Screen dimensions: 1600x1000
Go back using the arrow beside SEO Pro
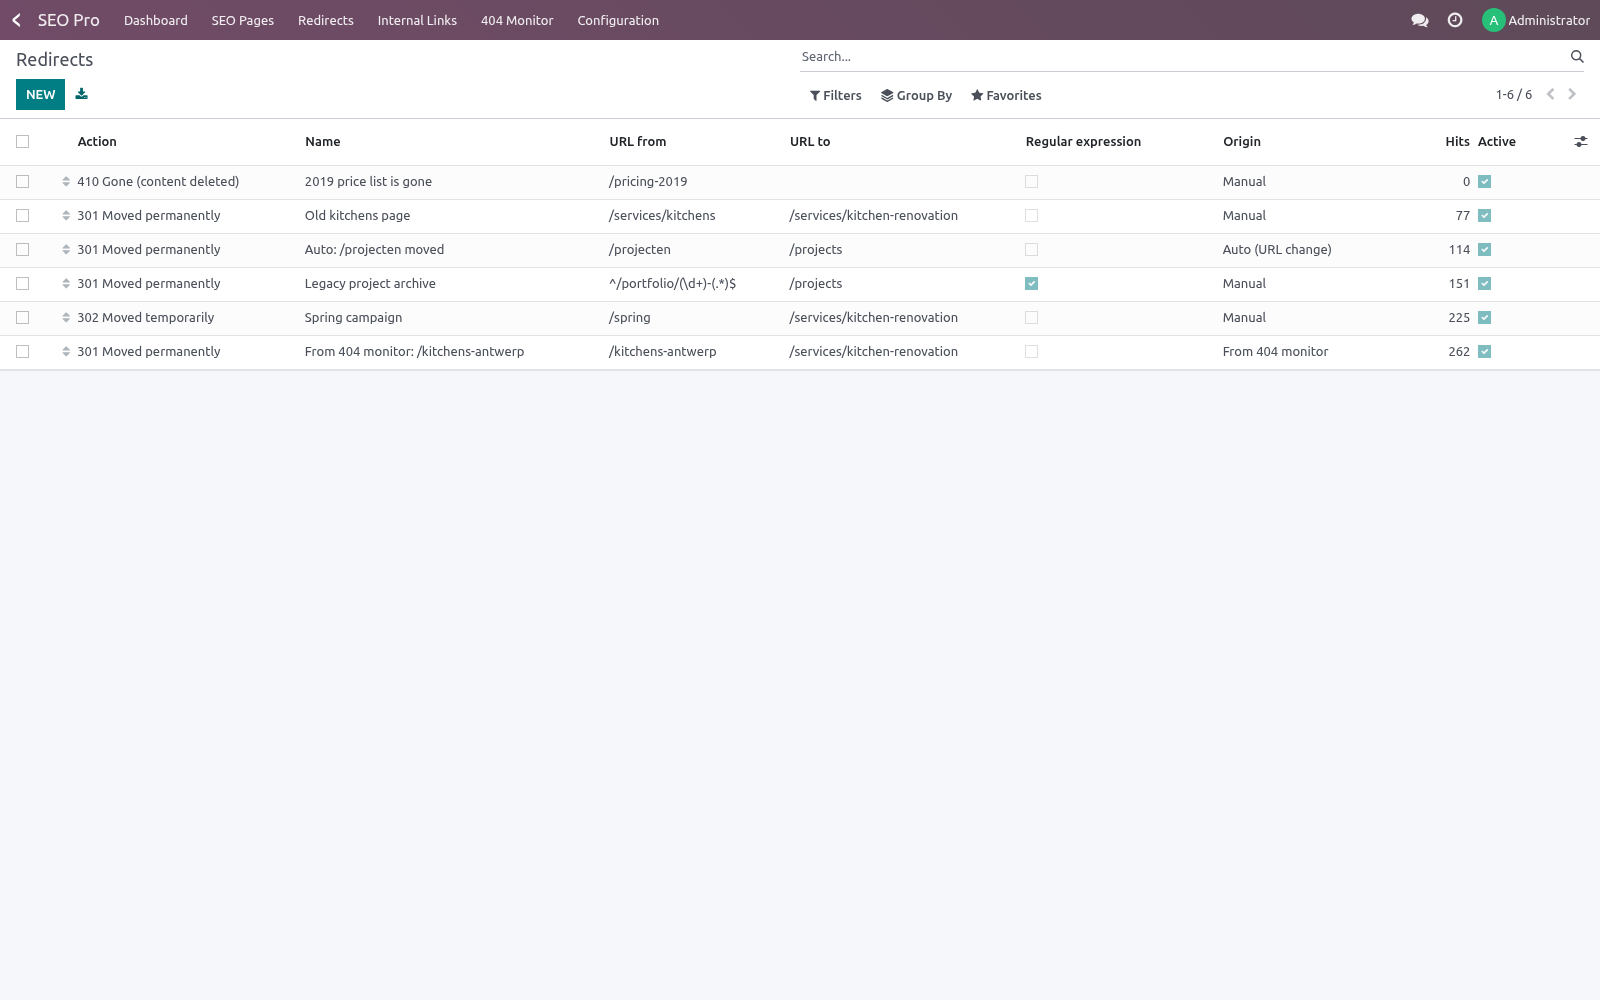coord(16,20)
